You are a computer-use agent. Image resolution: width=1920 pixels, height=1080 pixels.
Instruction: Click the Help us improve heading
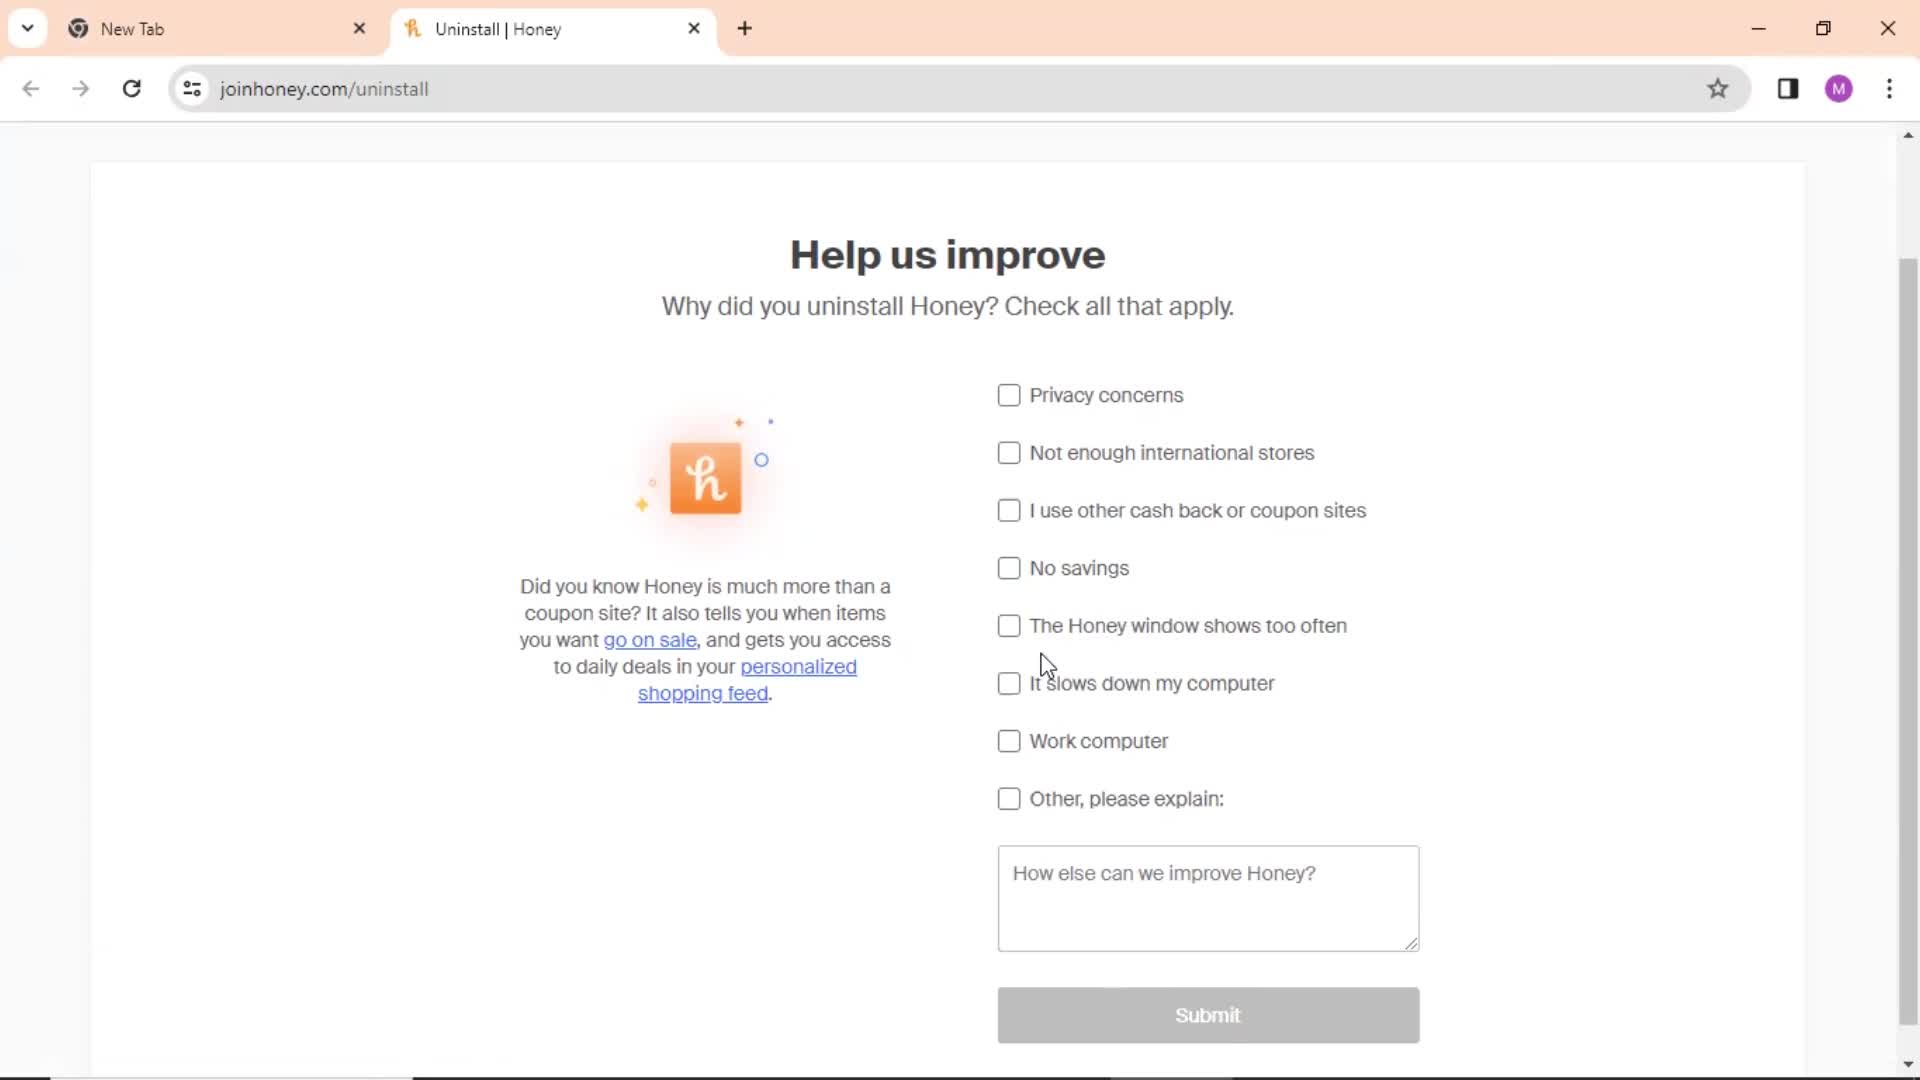coord(947,255)
